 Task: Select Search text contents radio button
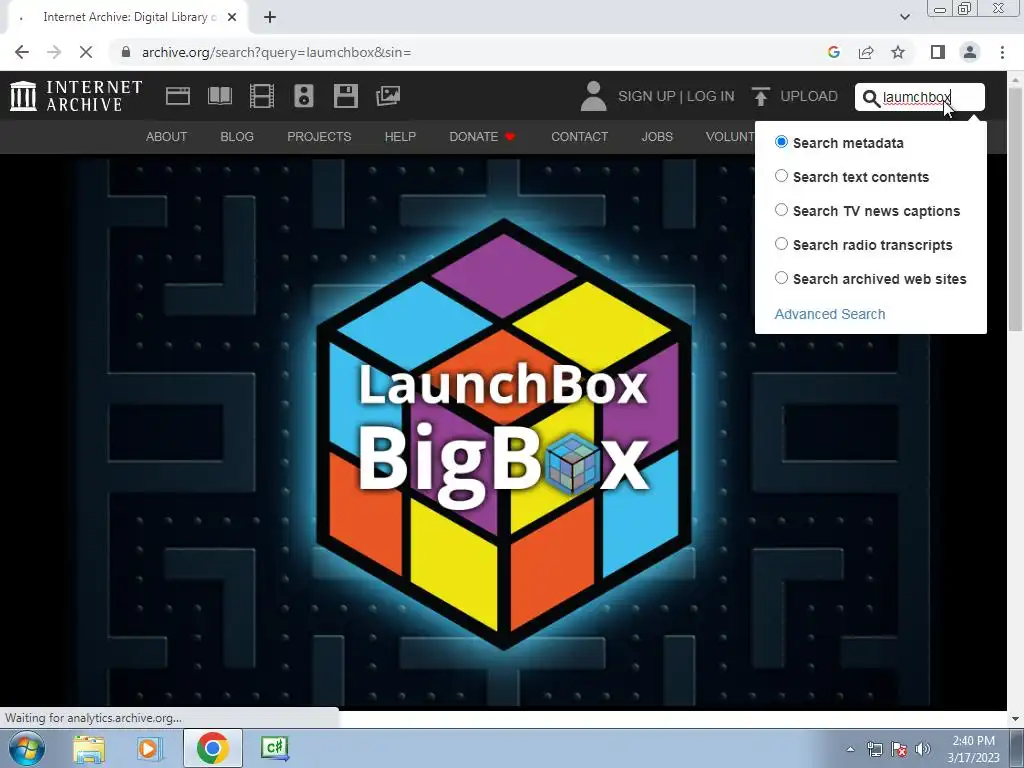(x=781, y=176)
